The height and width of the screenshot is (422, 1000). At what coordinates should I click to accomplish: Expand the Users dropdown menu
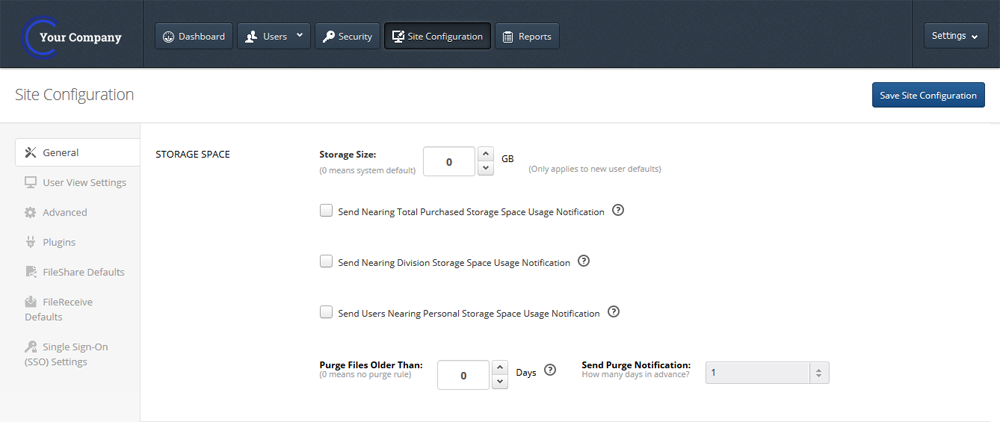tap(274, 36)
